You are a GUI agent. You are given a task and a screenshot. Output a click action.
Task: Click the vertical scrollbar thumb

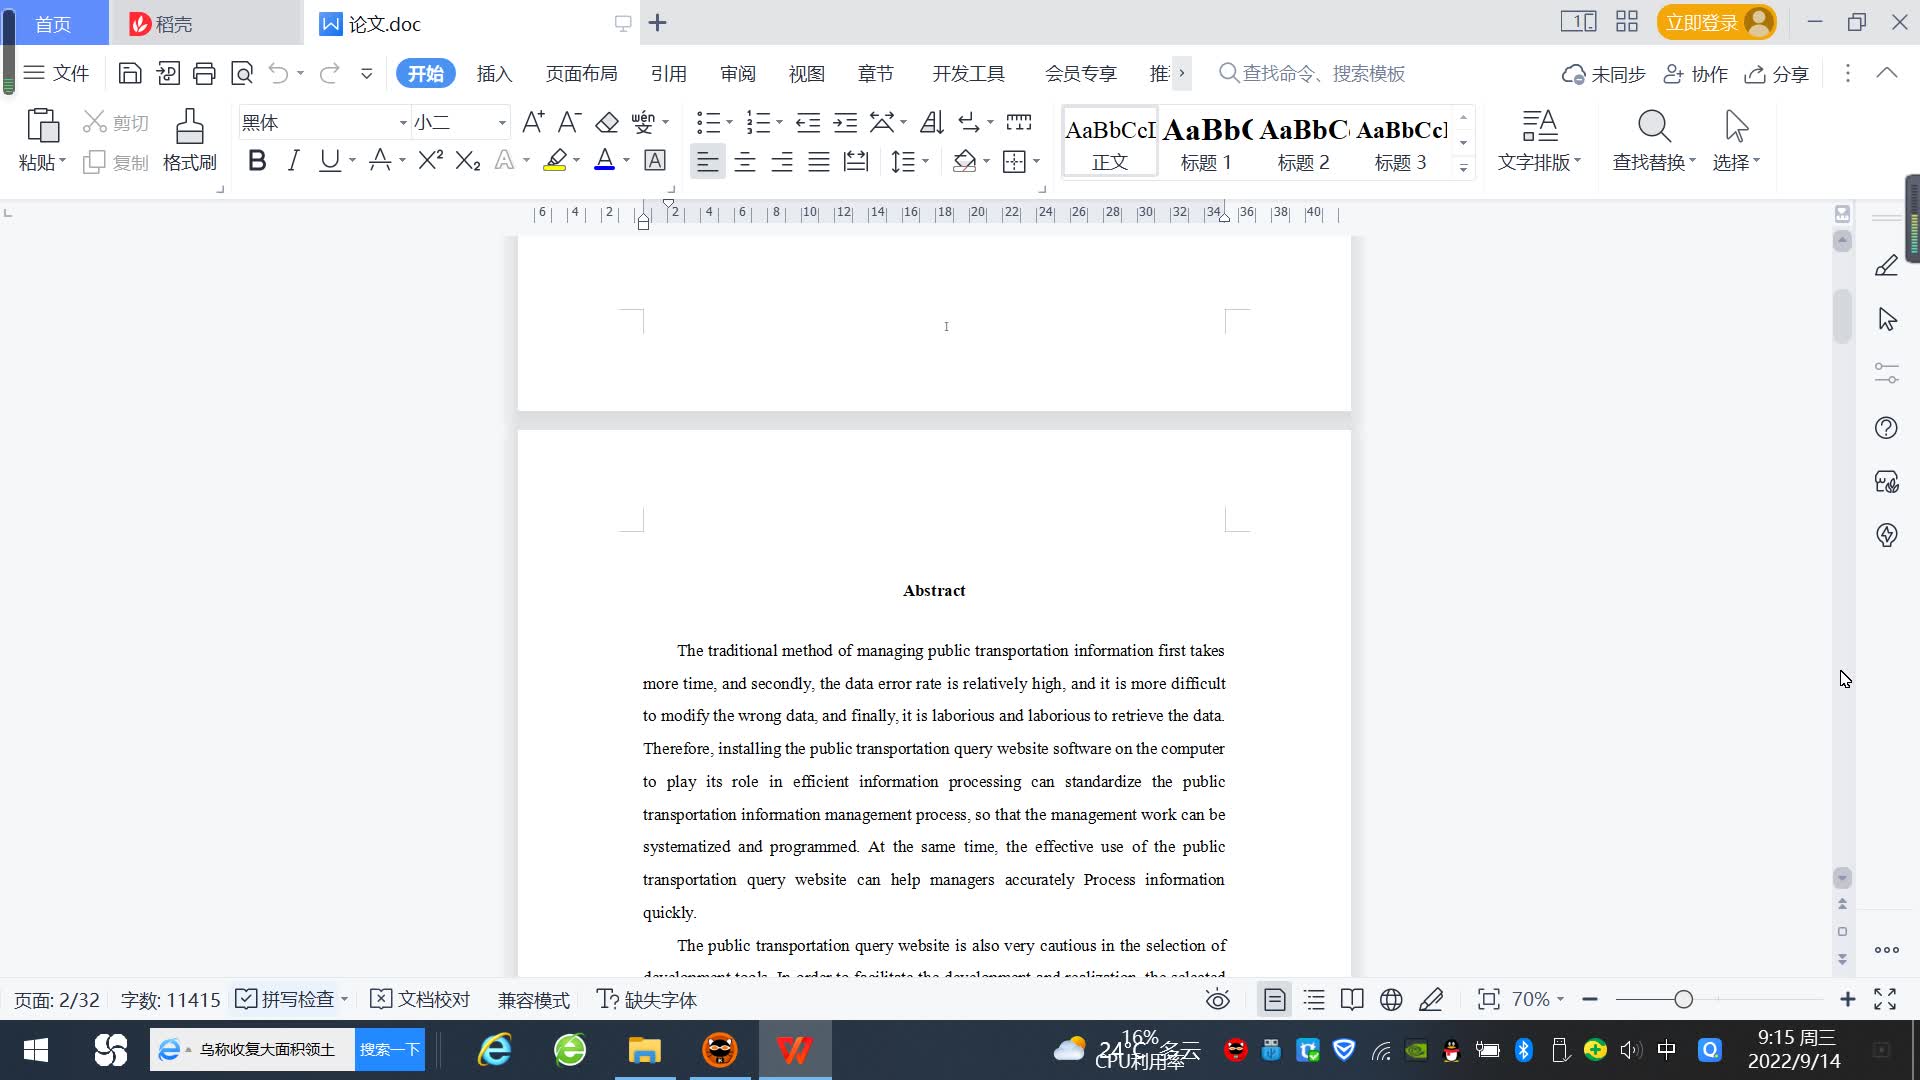click(1842, 316)
